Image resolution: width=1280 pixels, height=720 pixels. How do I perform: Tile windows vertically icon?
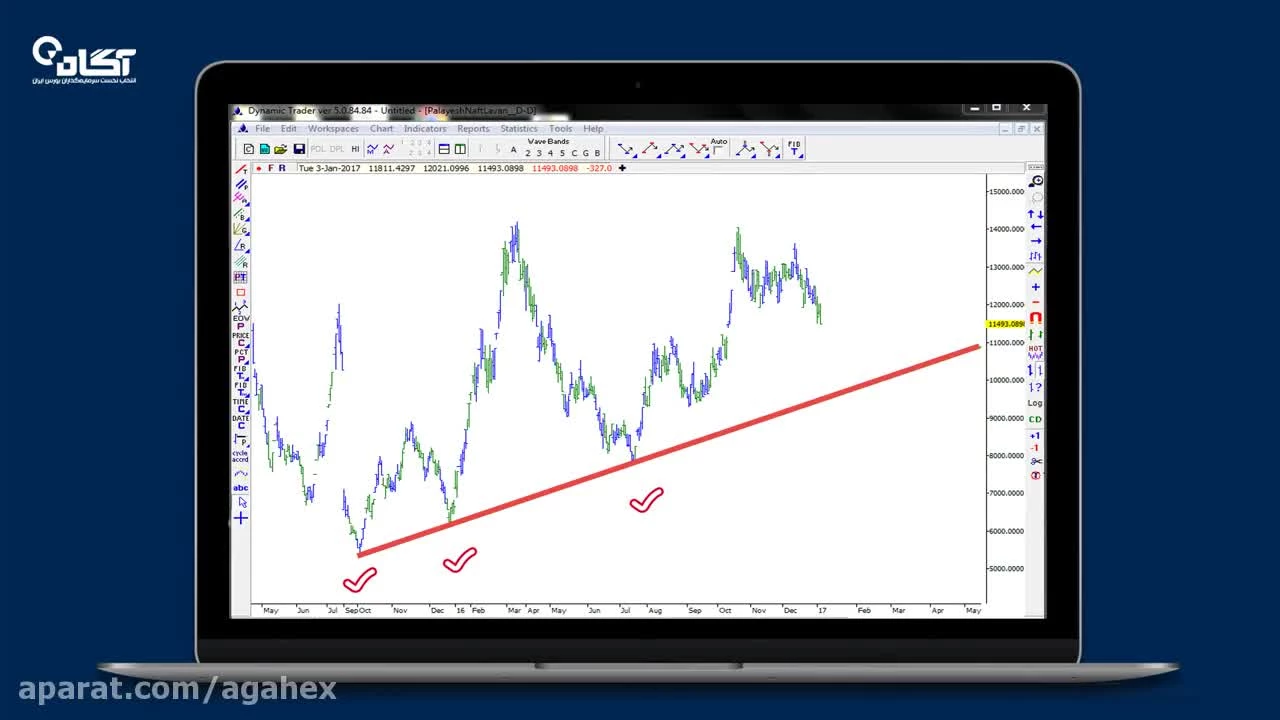pos(460,149)
